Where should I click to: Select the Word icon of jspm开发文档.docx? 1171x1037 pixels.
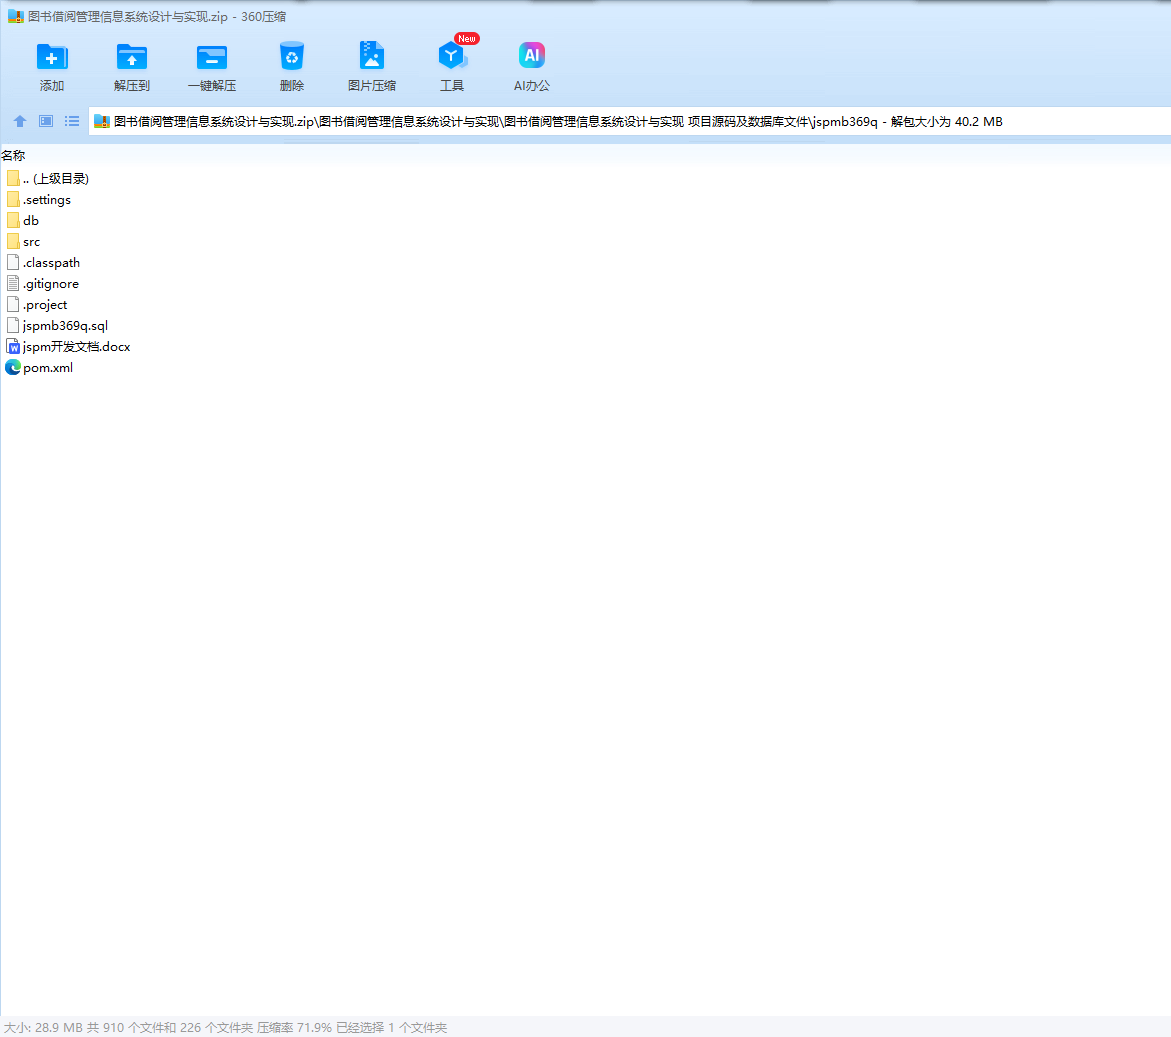(13, 346)
